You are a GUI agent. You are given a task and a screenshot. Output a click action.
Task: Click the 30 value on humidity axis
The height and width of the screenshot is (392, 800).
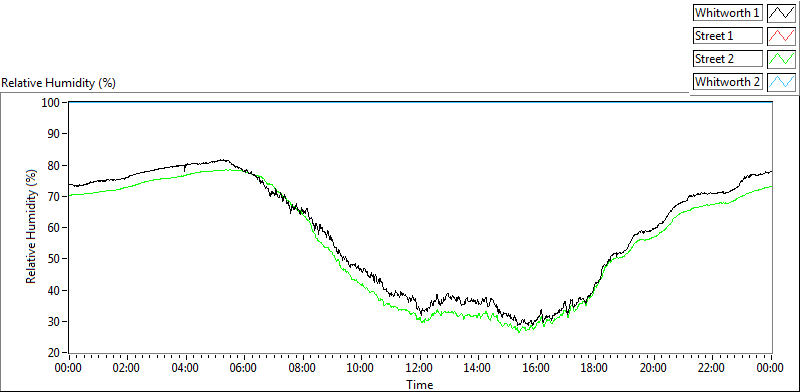tap(54, 322)
